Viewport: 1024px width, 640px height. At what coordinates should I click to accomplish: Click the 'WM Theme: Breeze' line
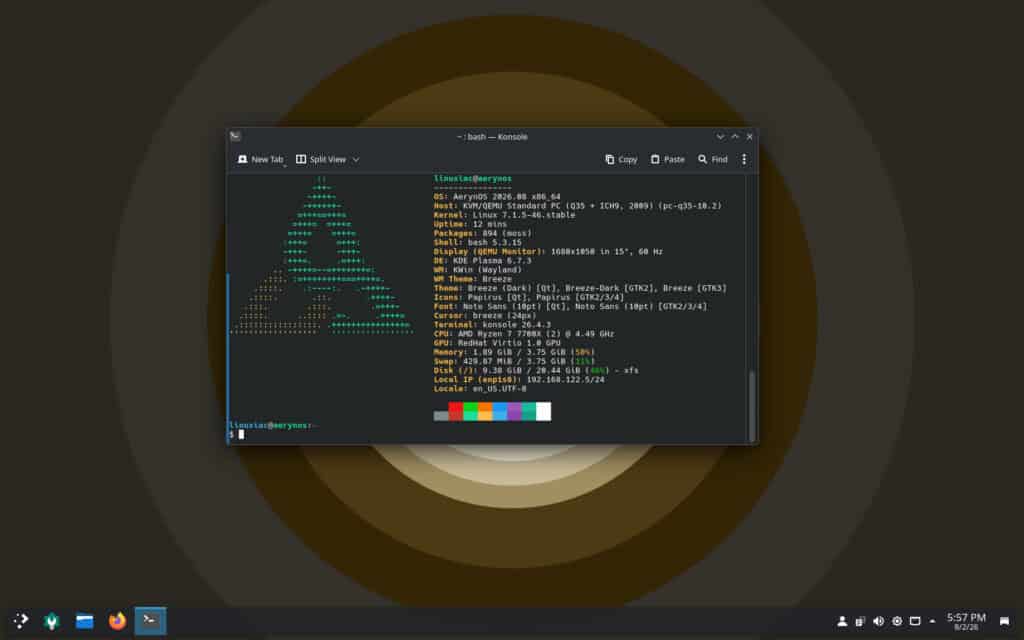473,279
